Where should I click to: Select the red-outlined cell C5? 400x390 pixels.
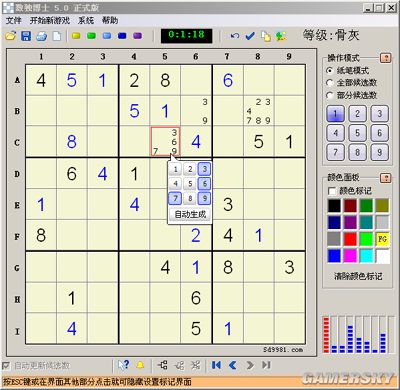[x=165, y=141]
